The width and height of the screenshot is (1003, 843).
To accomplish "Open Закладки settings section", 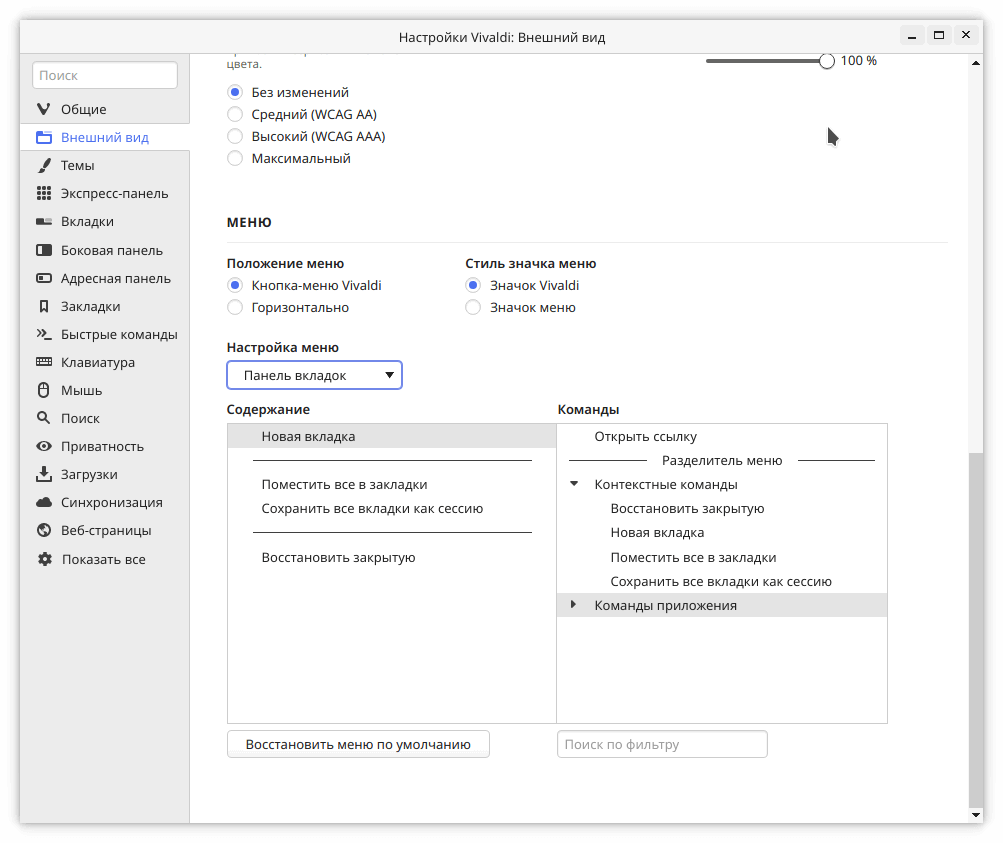I will coord(104,306).
